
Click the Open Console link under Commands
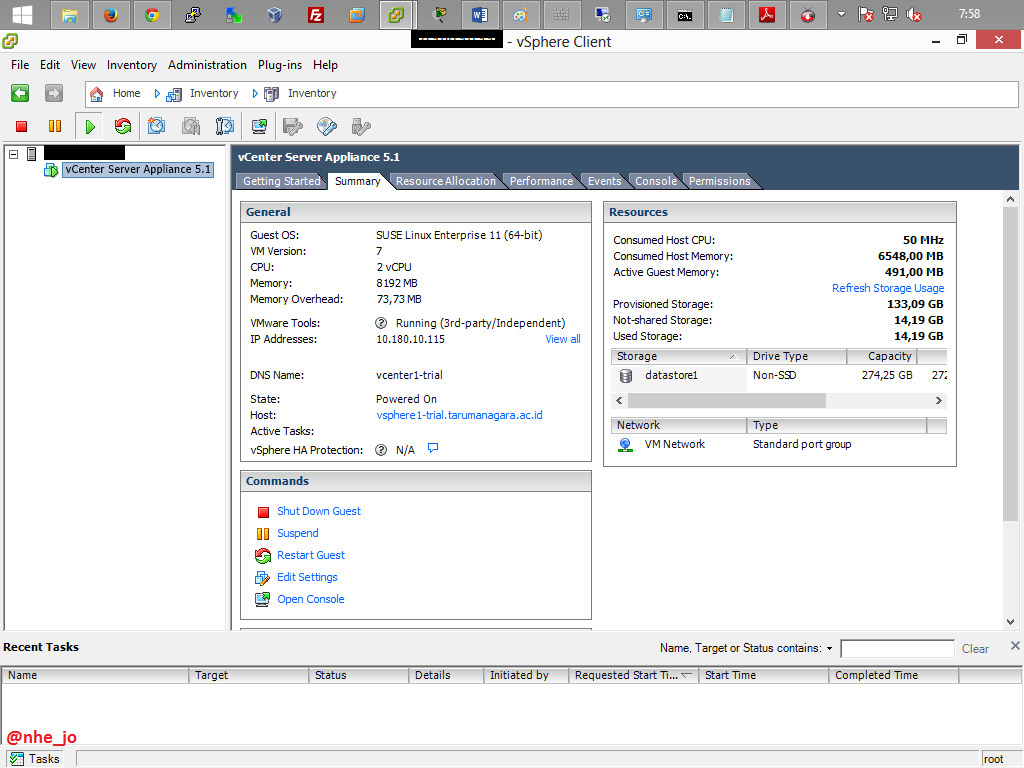(x=311, y=600)
